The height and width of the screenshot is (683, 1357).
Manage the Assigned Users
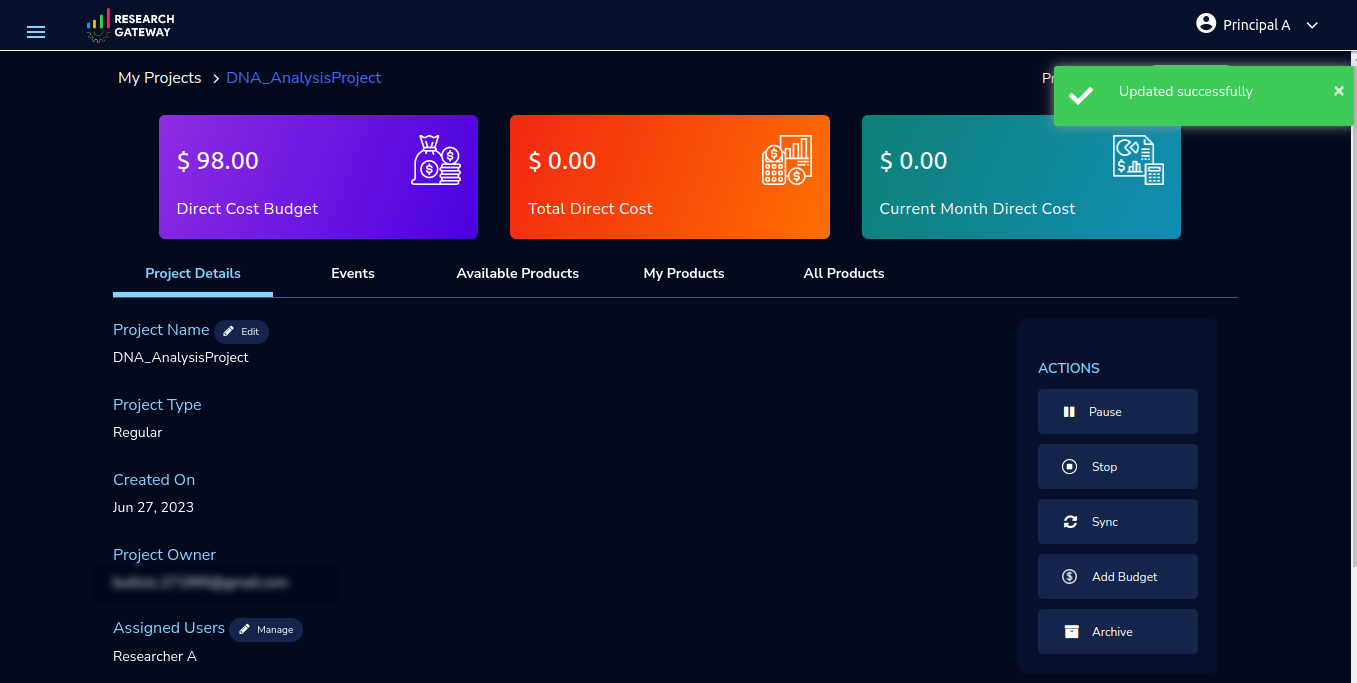(266, 630)
